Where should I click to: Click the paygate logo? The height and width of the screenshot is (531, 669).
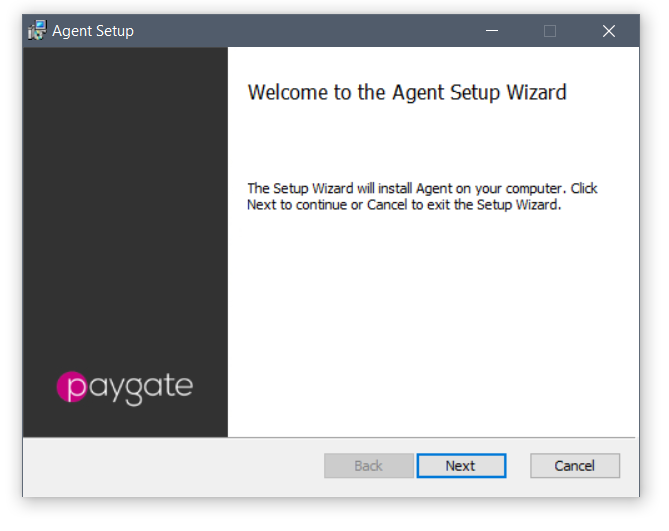tap(125, 388)
